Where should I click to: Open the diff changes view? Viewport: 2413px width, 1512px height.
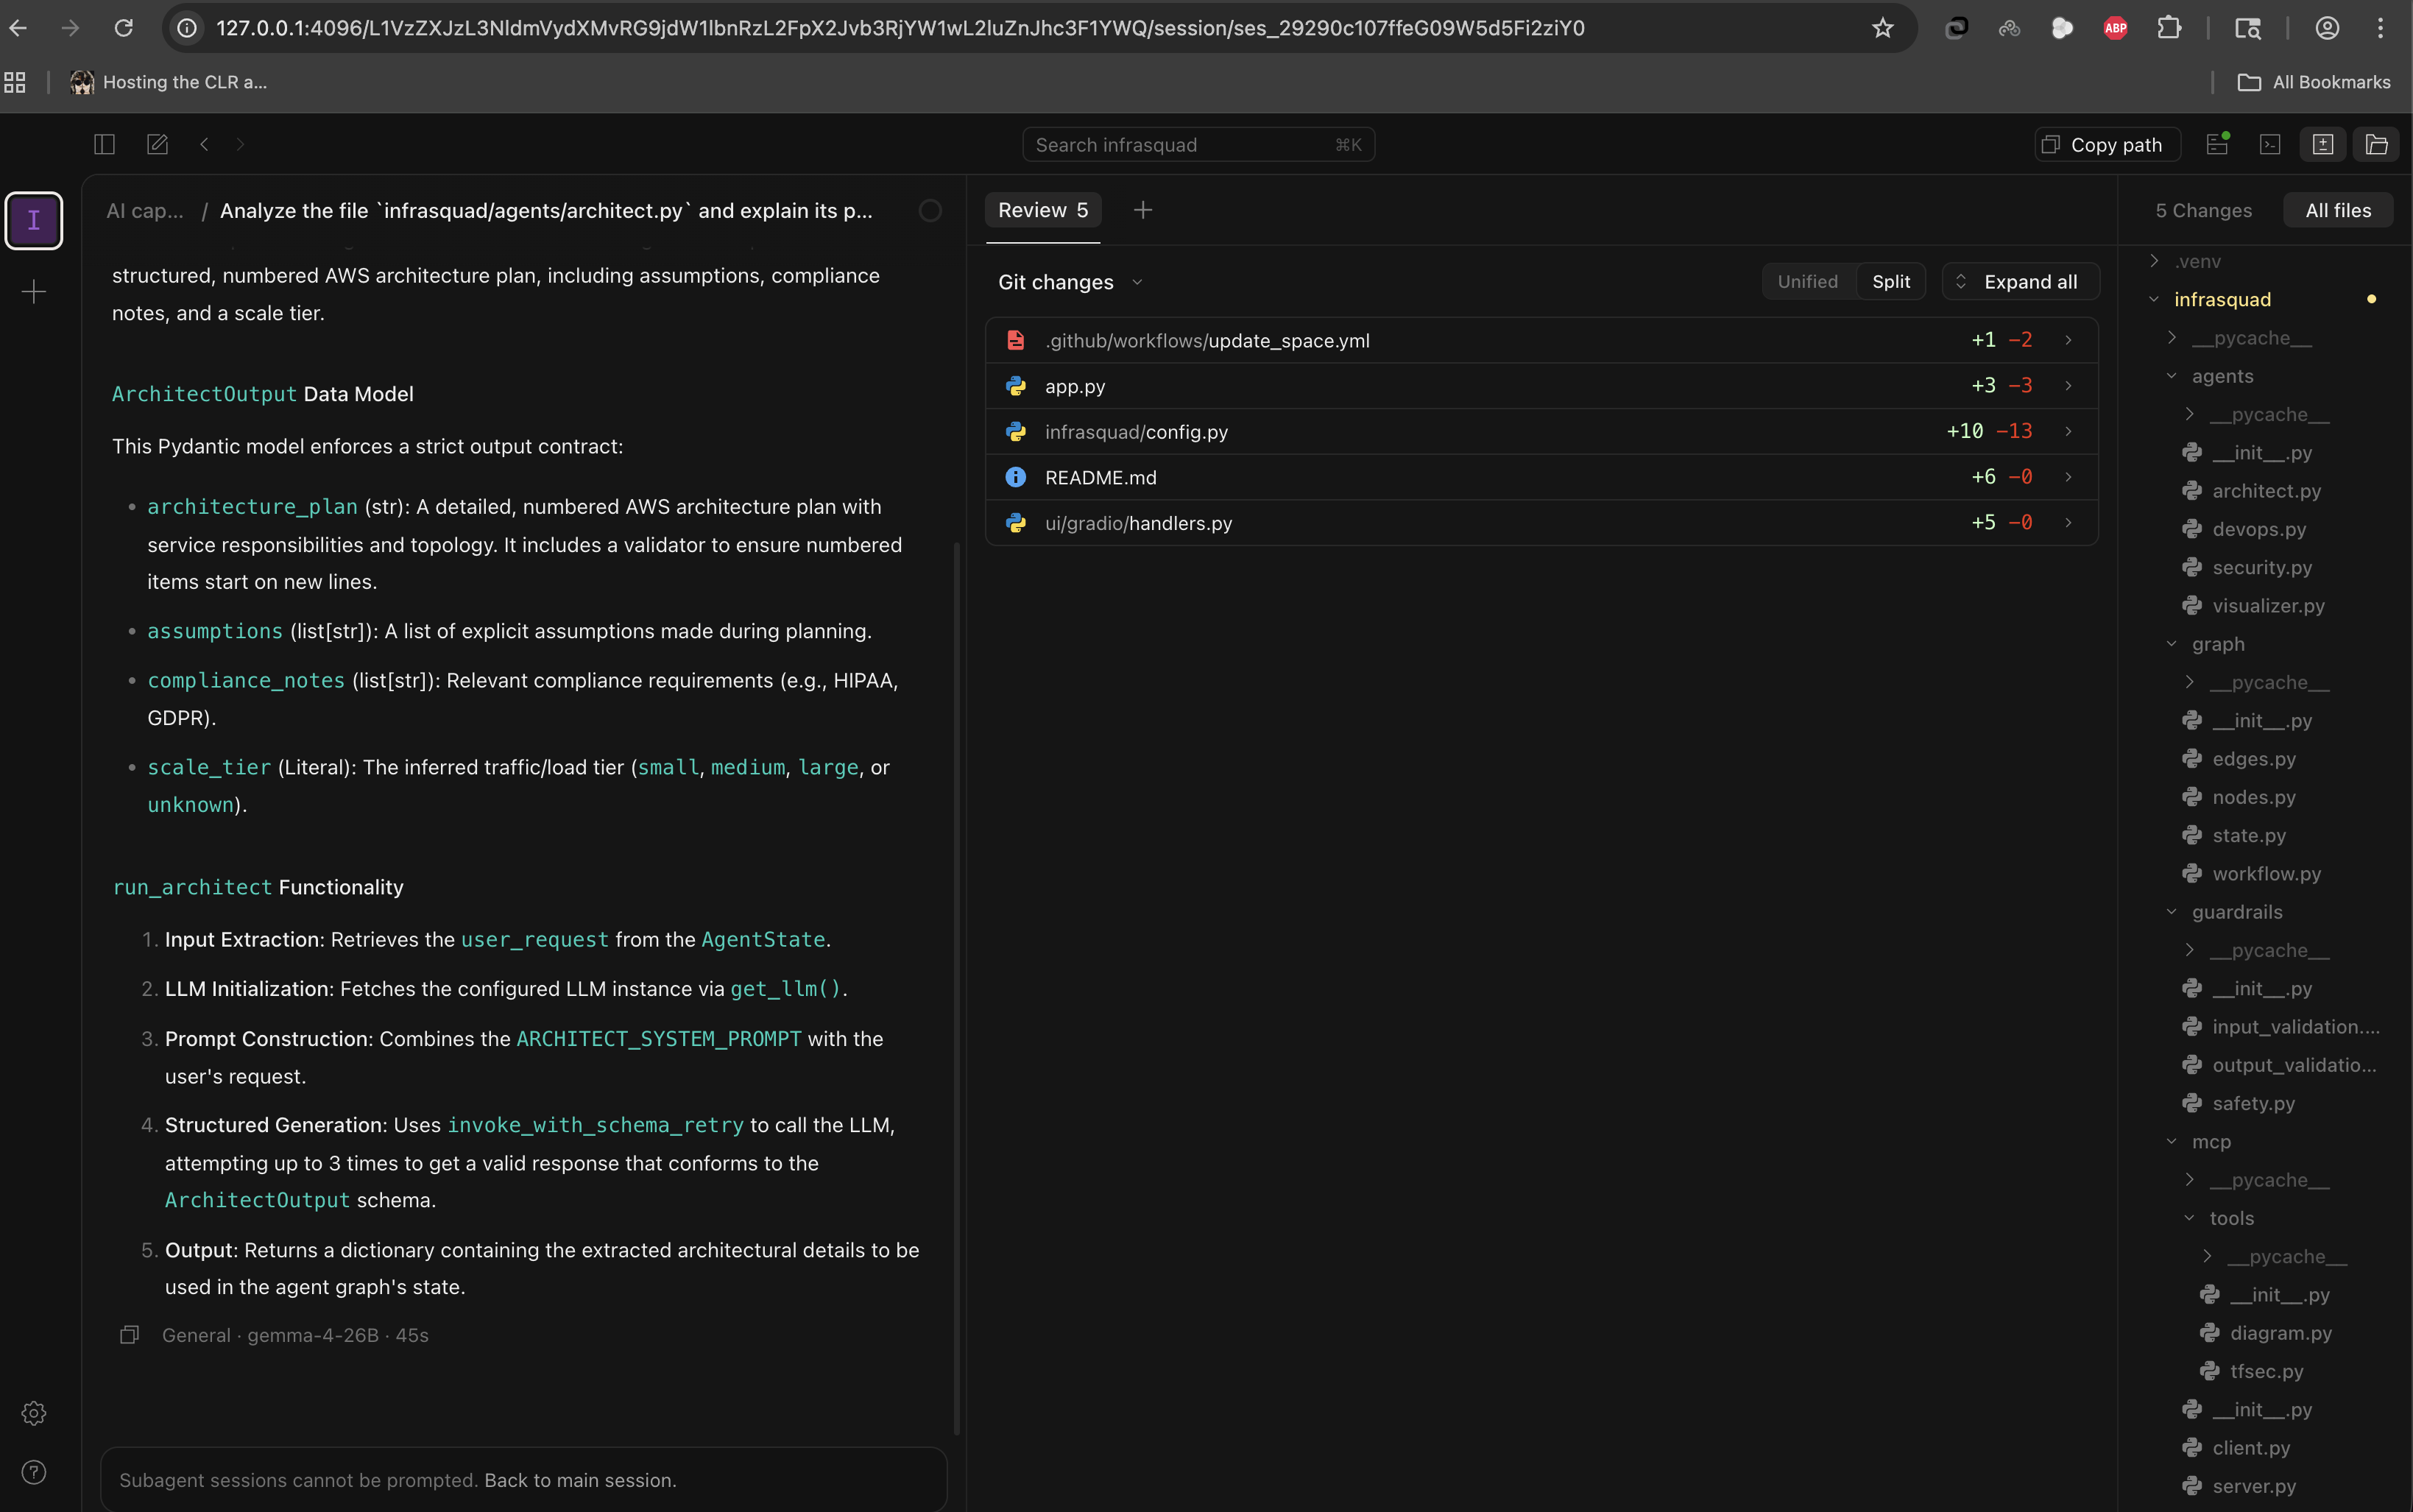coord(2323,144)
